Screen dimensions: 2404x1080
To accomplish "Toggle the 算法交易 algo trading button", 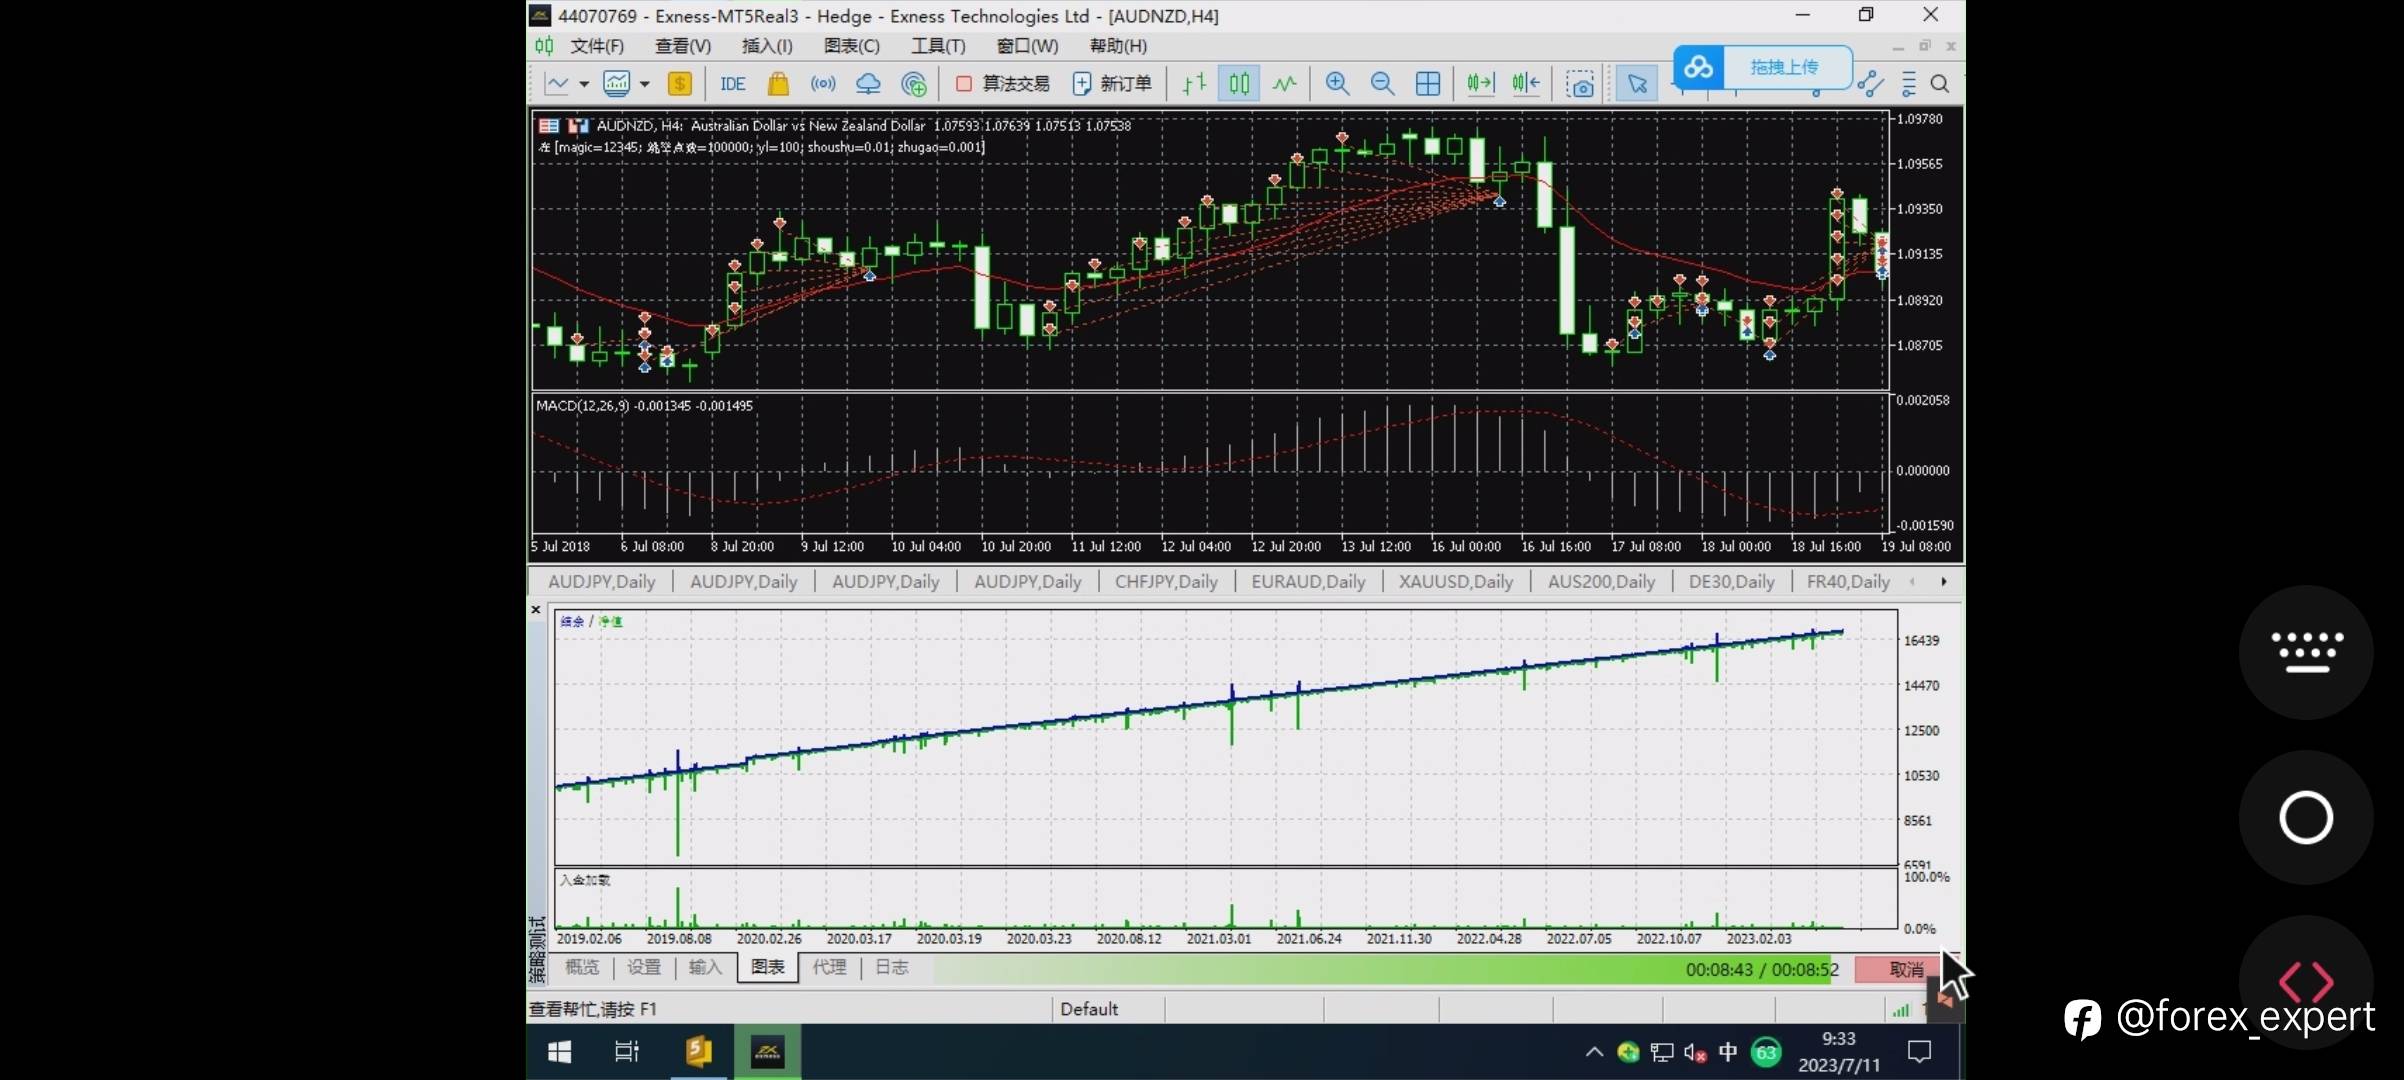I will (1003, 84).
